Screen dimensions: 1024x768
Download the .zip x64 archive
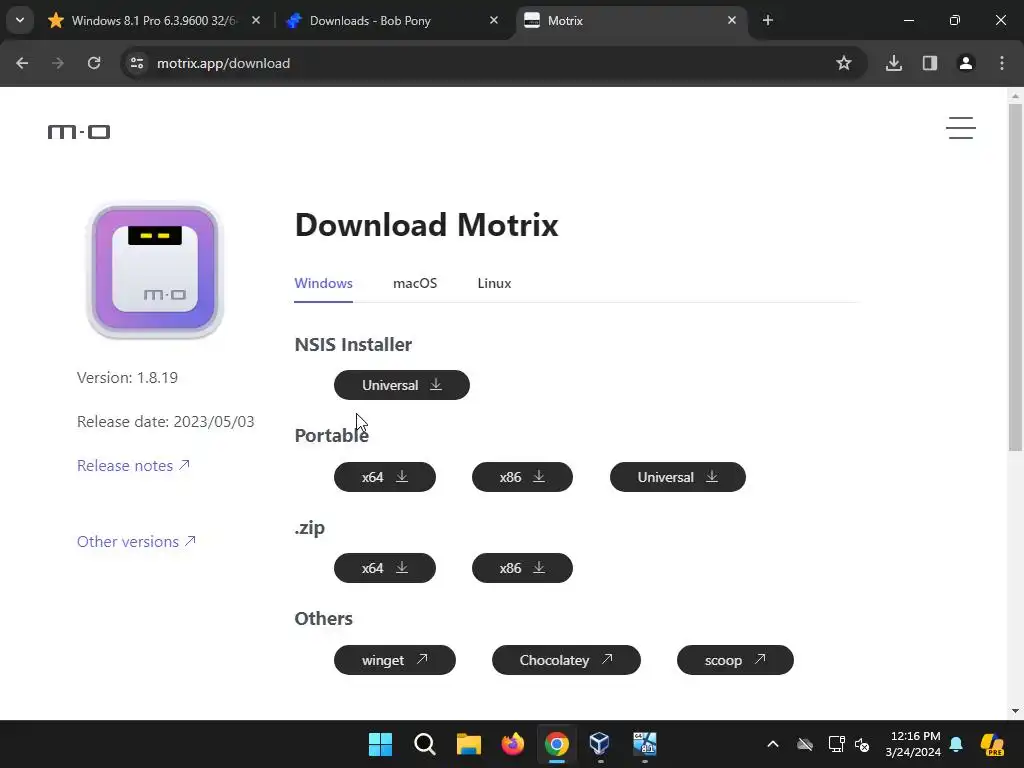coord(385,568)
